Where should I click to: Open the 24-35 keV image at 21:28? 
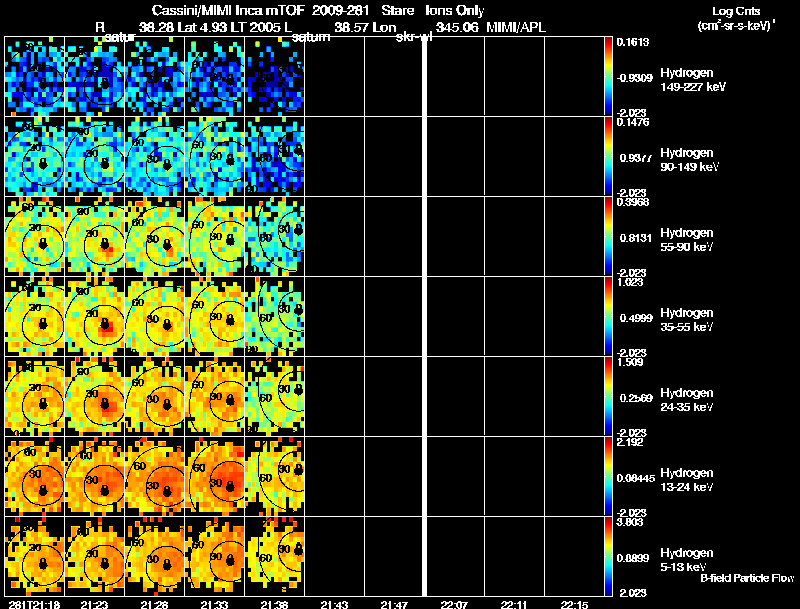pos(155,397)
